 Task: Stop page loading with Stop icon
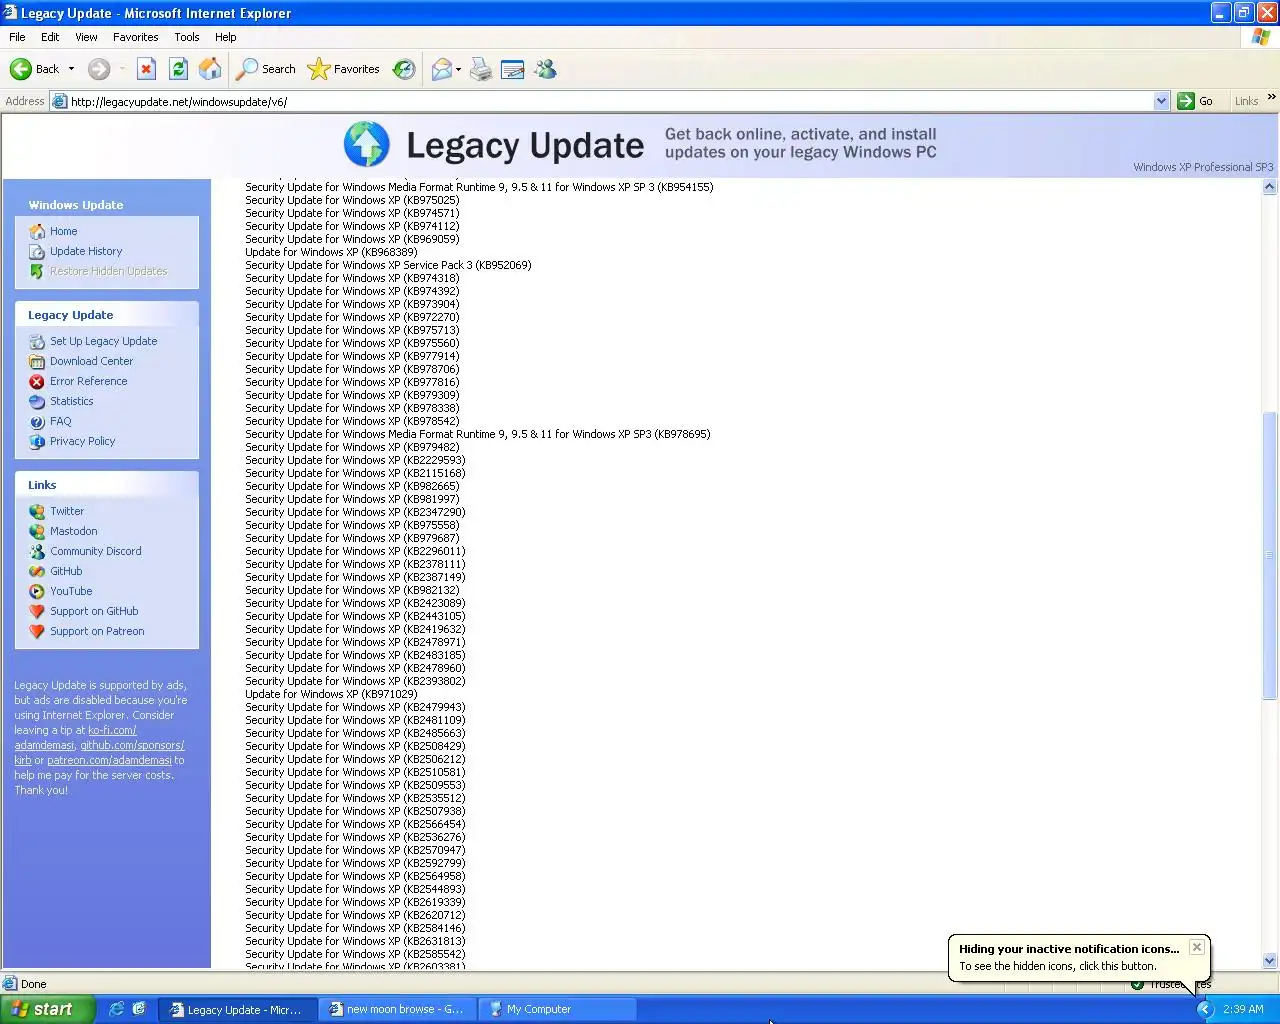tap(146, 69)
